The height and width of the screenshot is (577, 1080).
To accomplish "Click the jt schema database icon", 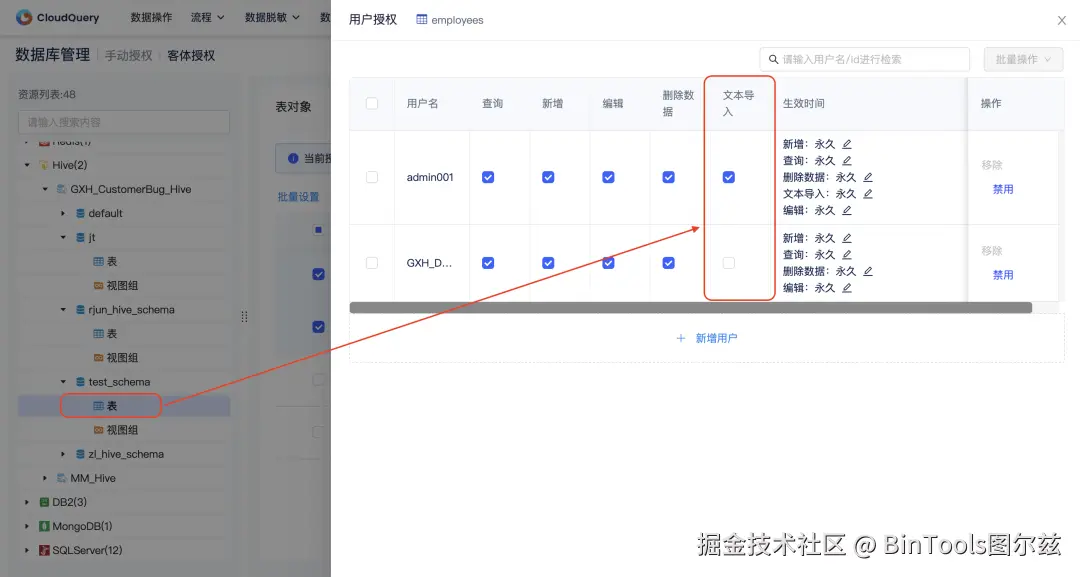I will tap(81, 238).
